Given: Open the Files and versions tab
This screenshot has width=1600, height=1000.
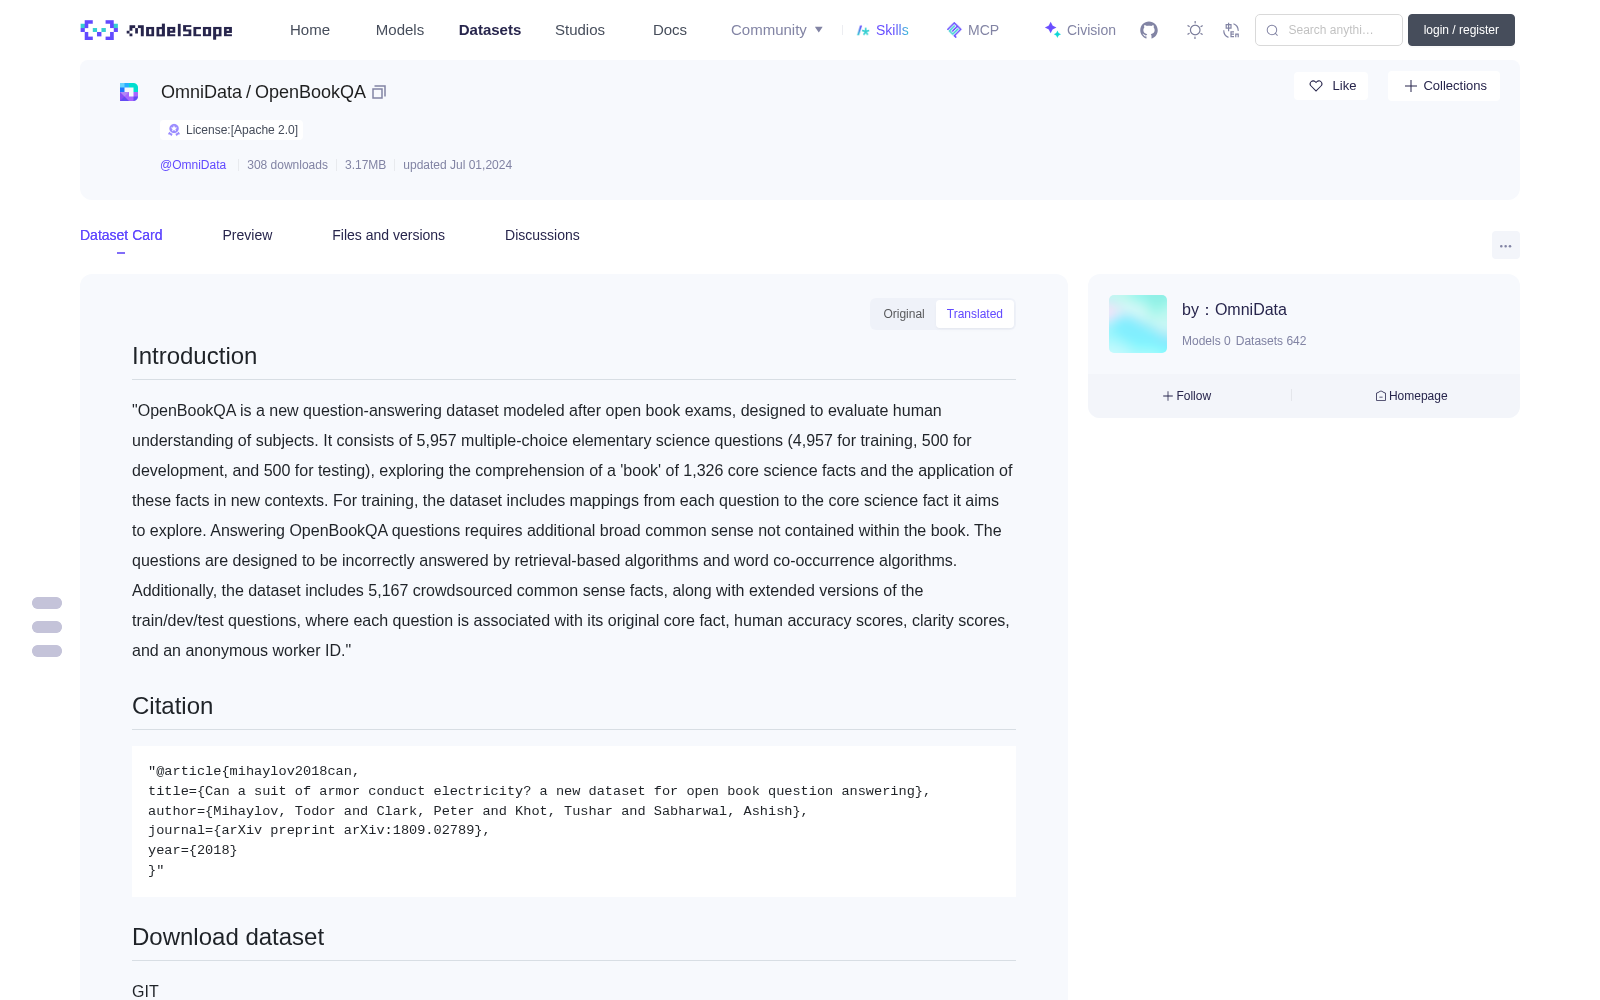Looking at the screenshot, I should (x=388, y=235).
